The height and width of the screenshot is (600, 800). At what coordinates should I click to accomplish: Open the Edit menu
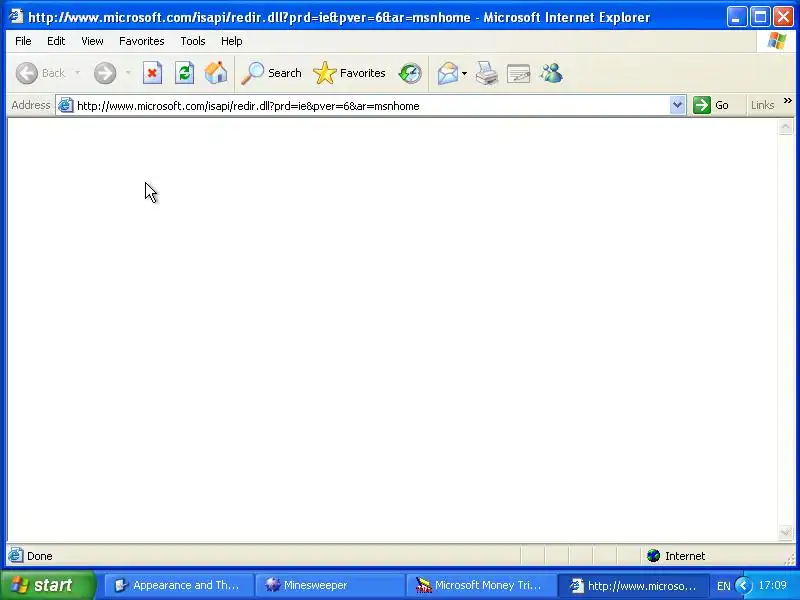pos(56,41)
